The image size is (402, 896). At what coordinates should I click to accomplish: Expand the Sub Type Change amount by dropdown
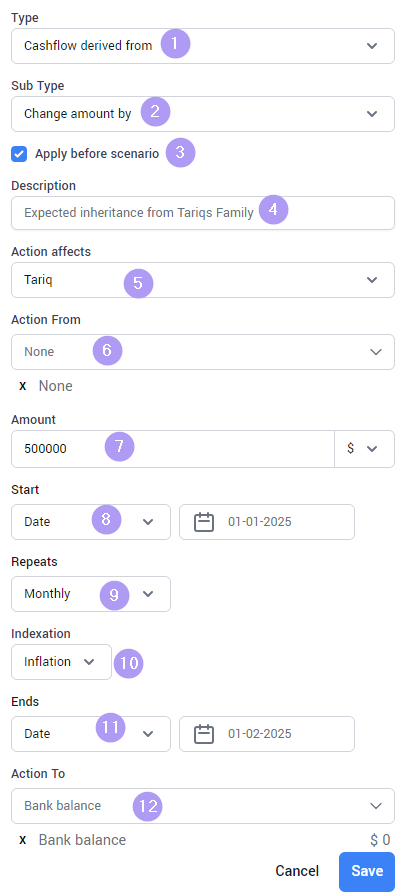[x=203, y=114]
